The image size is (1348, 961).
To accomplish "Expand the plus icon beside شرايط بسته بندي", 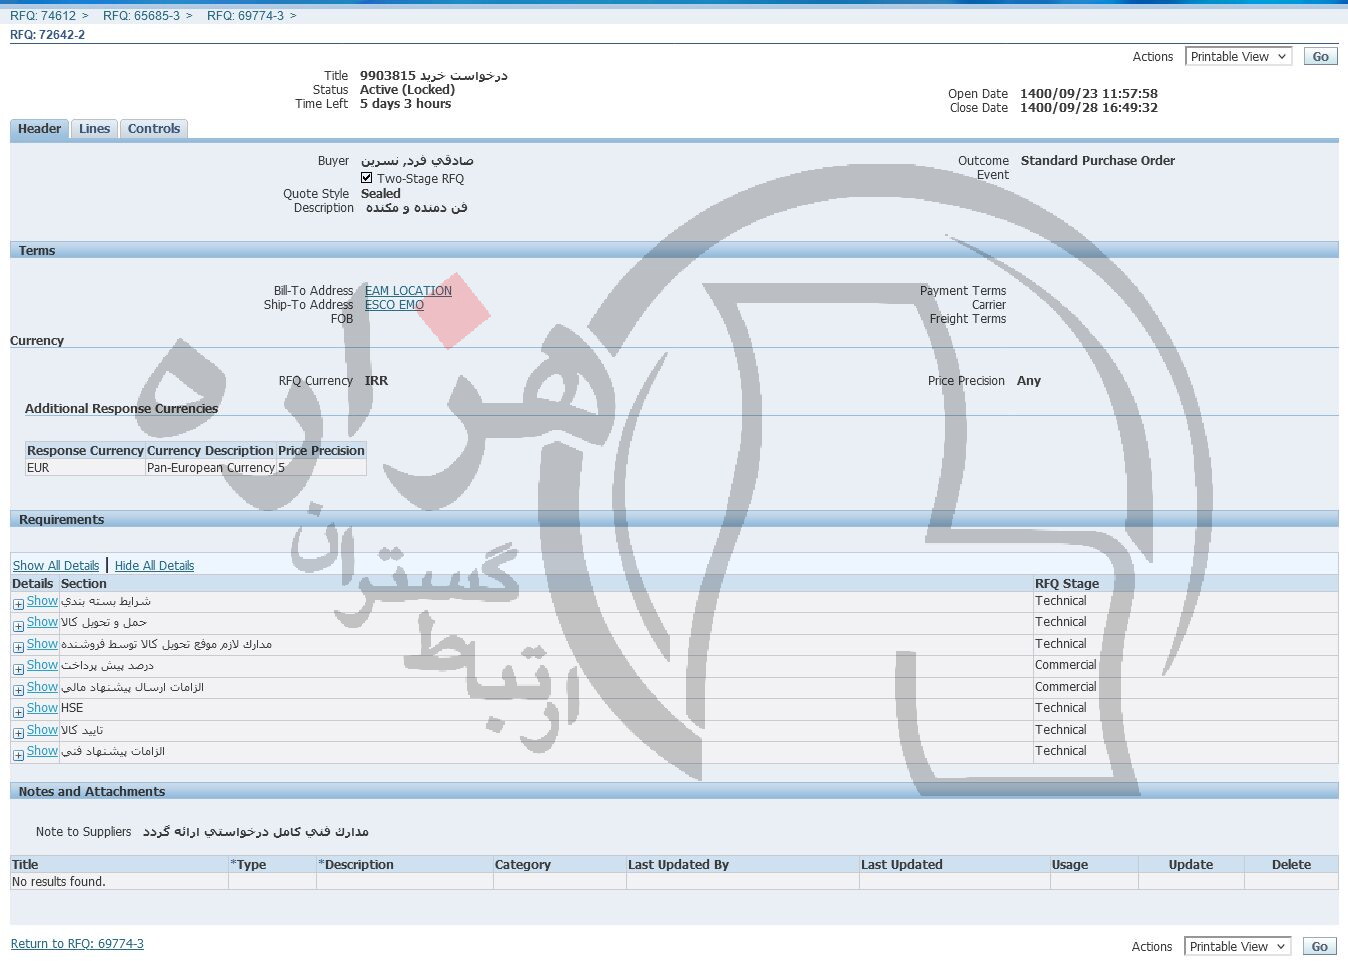I will [18, 604].
